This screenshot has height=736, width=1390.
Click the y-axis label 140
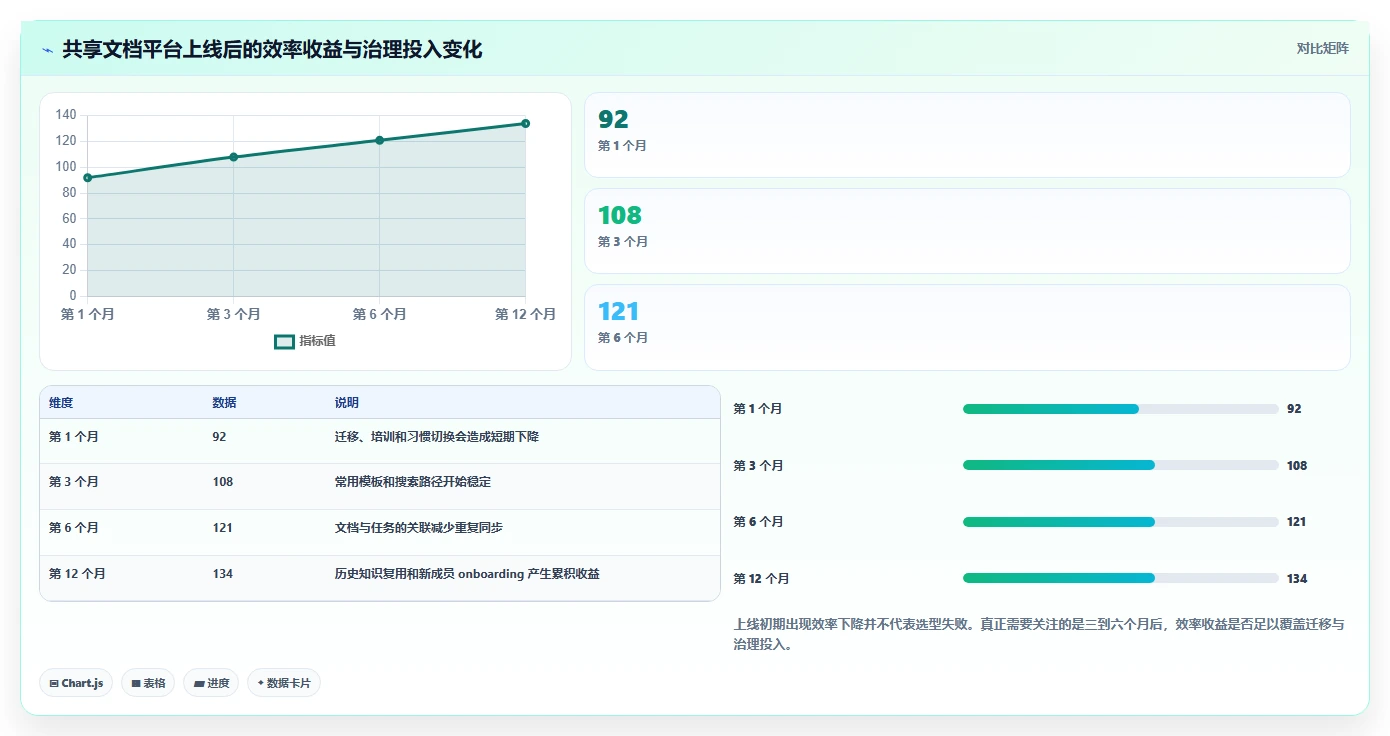point(66,115)
